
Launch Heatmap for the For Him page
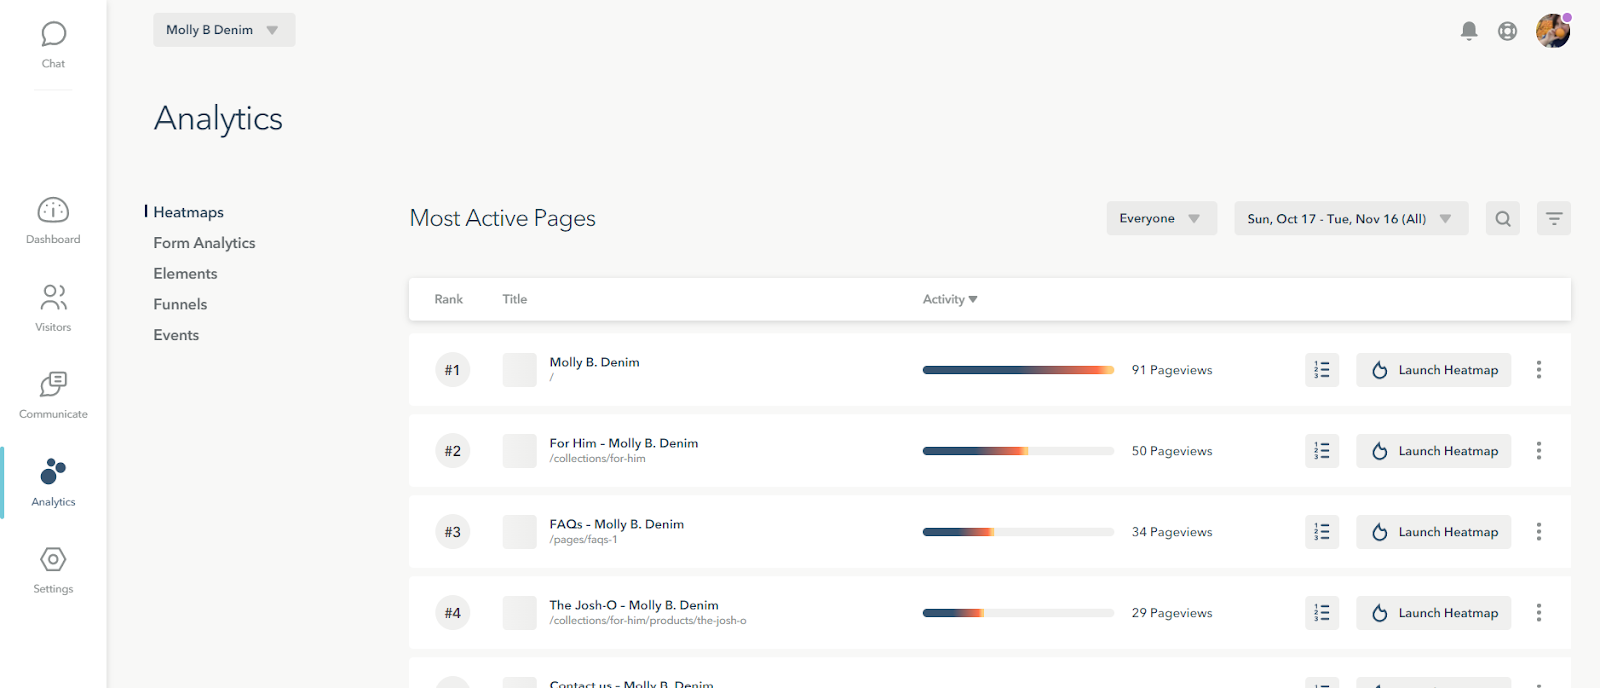pyautogui.click(x=1434, y=451)
